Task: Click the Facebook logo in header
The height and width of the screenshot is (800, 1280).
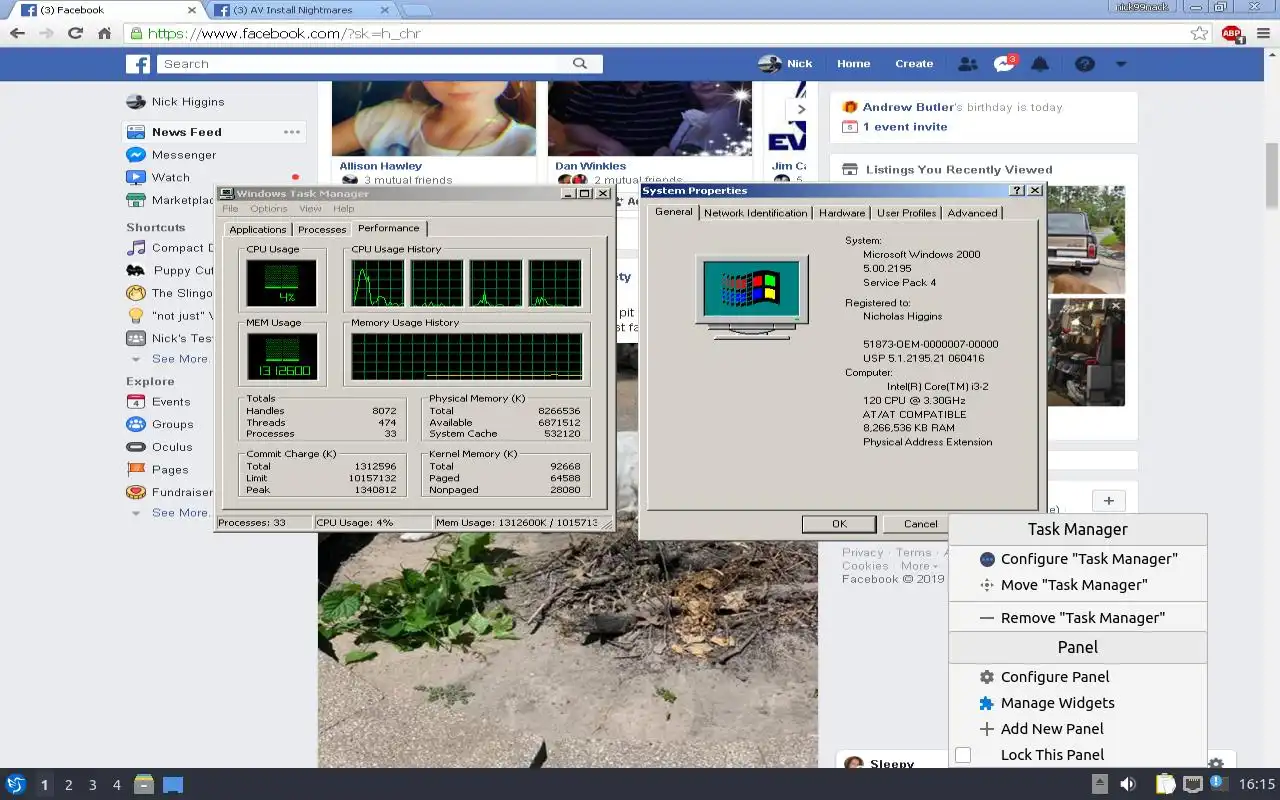Action: [x=138, y=64]
